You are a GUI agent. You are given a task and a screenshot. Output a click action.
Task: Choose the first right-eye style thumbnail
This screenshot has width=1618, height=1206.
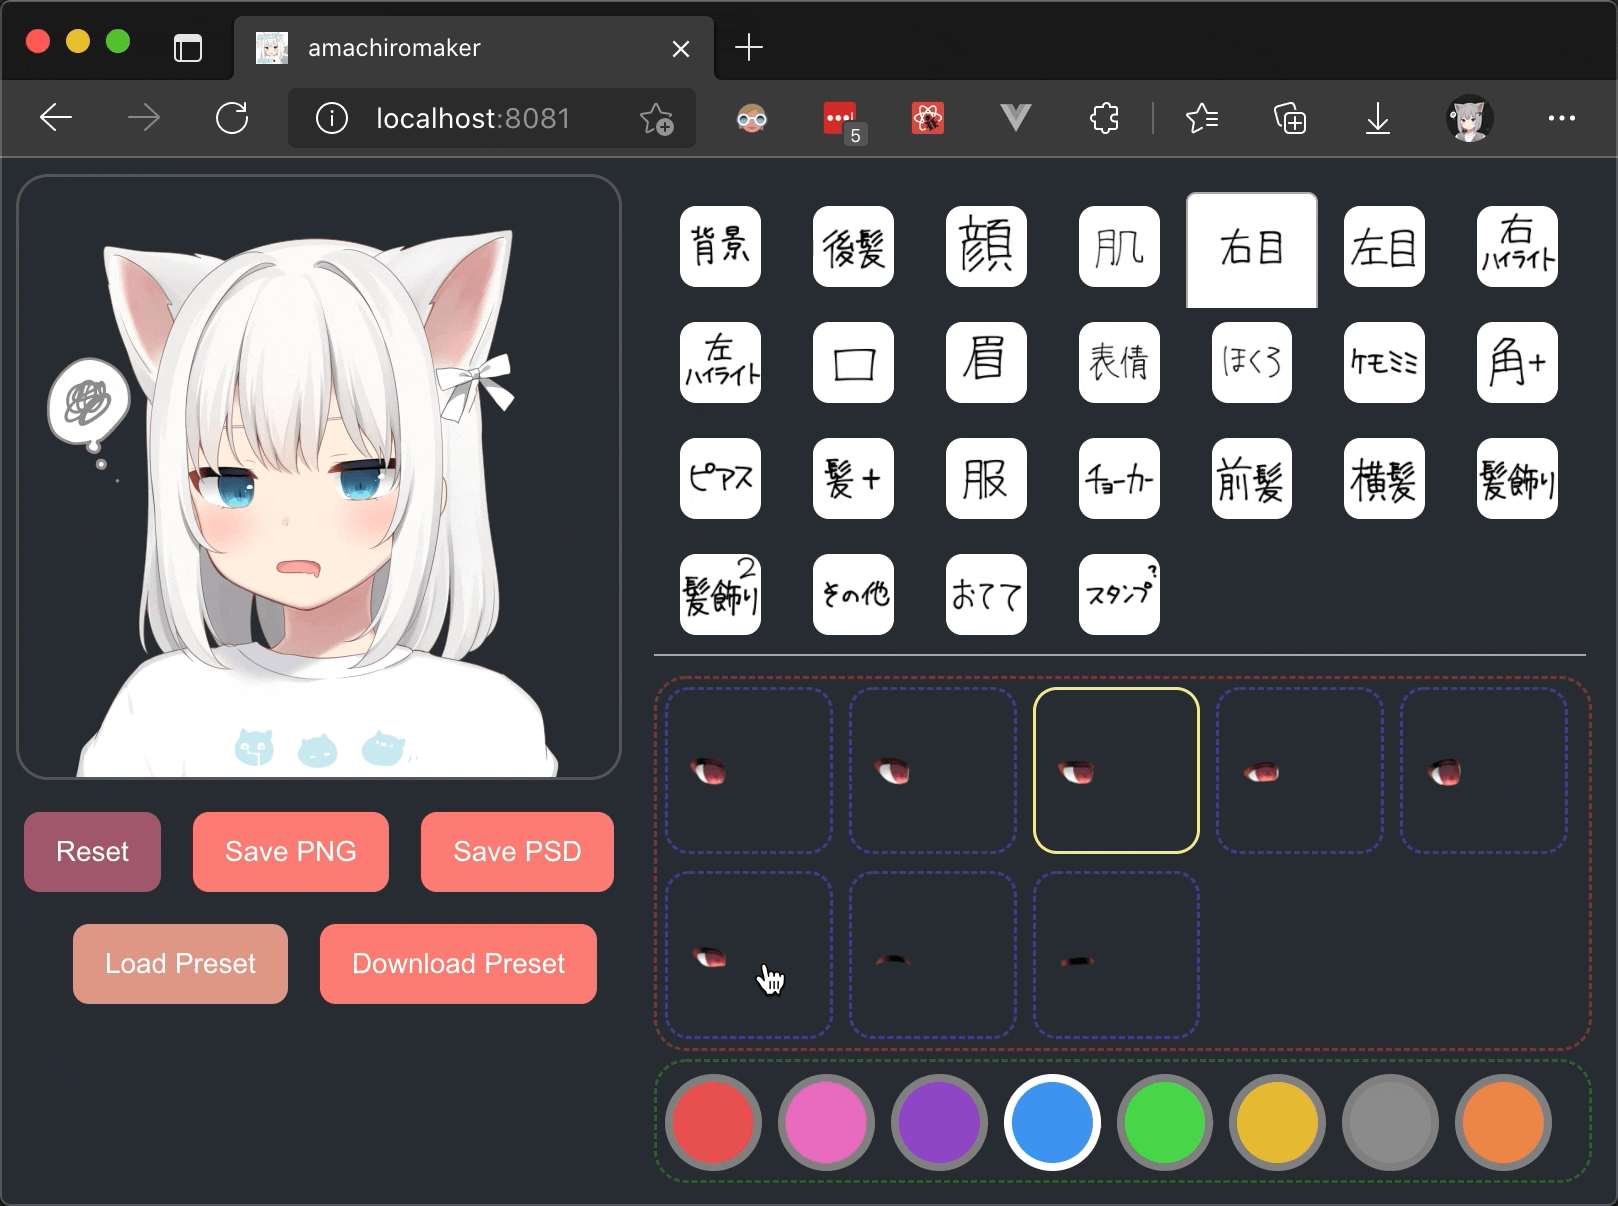[749, 770]
